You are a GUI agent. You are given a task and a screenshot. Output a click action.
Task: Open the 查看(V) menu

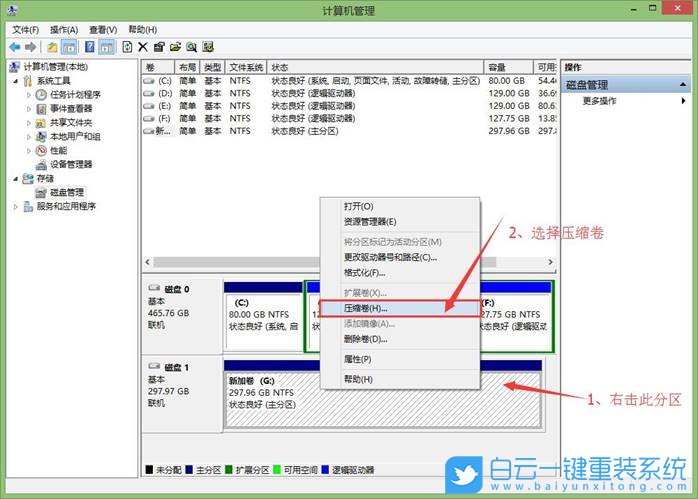coord(103,30)
